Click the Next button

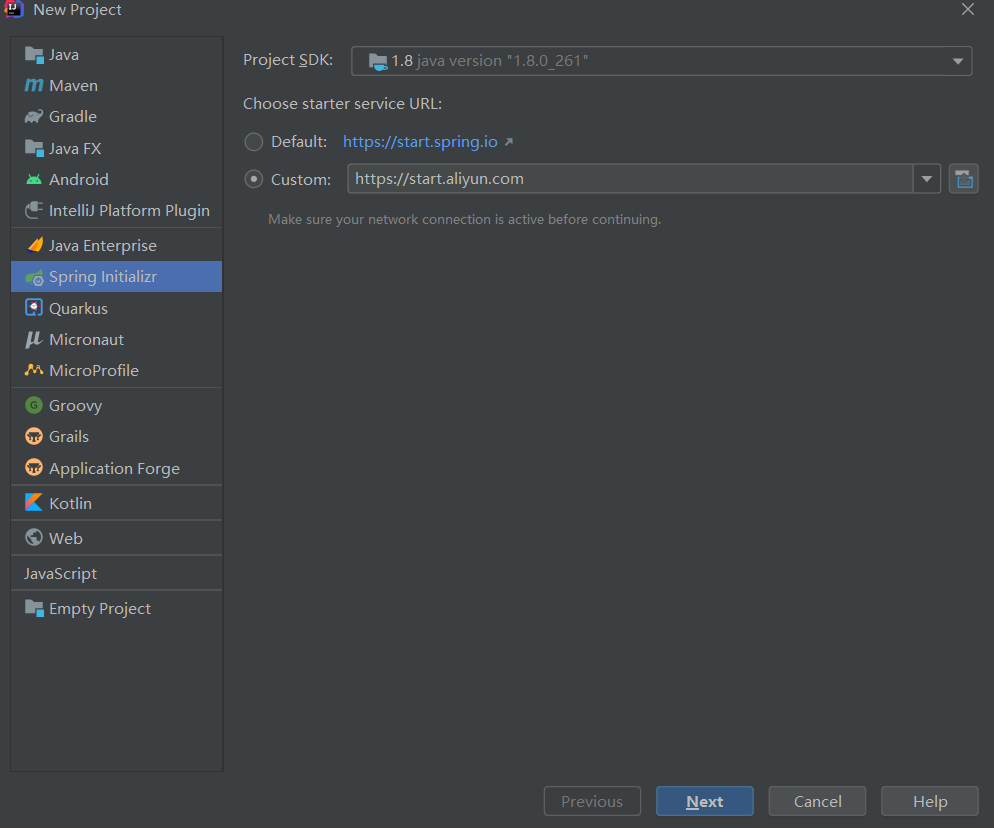tap(704, 801)
